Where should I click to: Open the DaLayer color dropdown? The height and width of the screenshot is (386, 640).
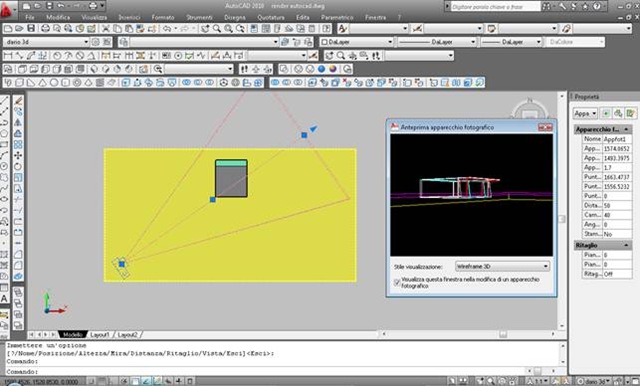pos(356,42)
